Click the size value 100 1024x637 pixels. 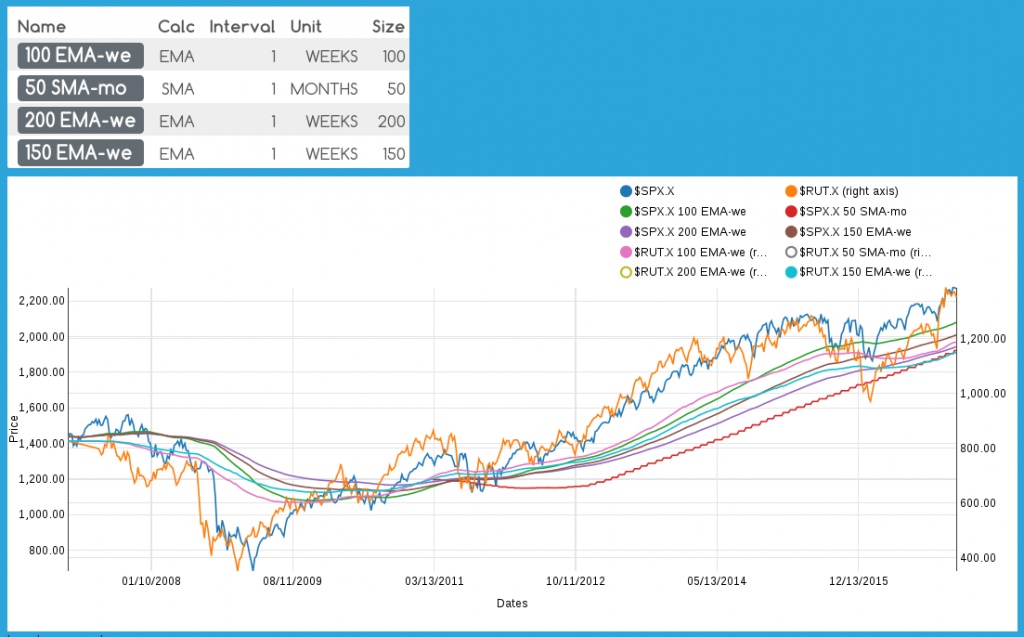pos(394,57)
